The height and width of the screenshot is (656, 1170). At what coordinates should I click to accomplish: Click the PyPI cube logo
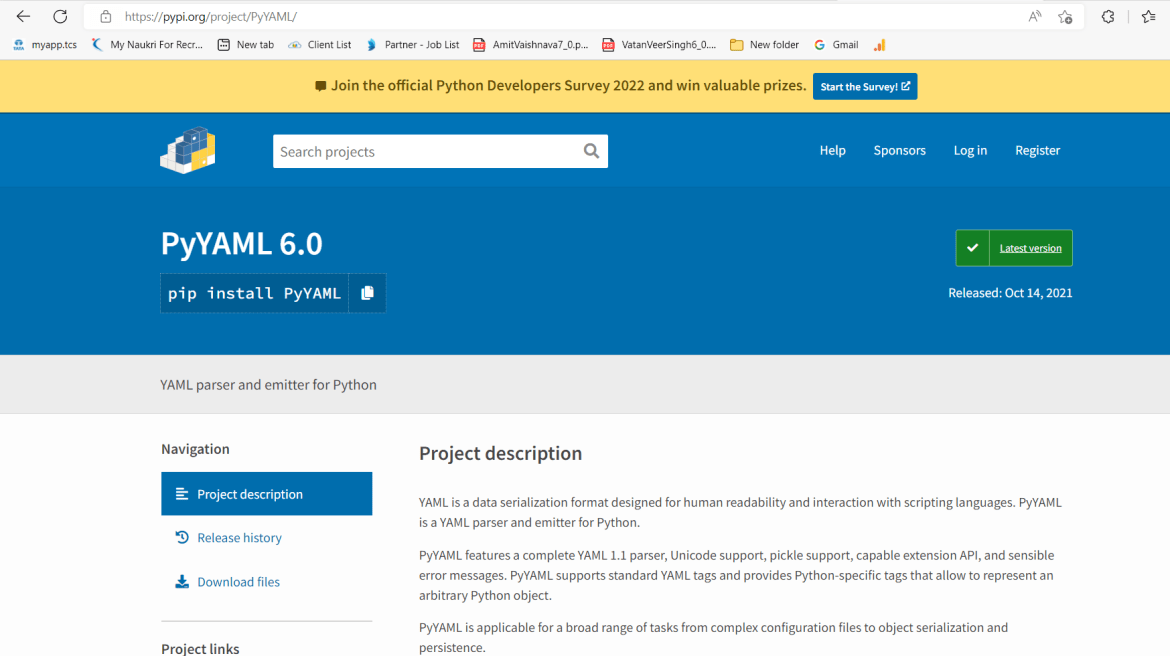tap(188, 150)
